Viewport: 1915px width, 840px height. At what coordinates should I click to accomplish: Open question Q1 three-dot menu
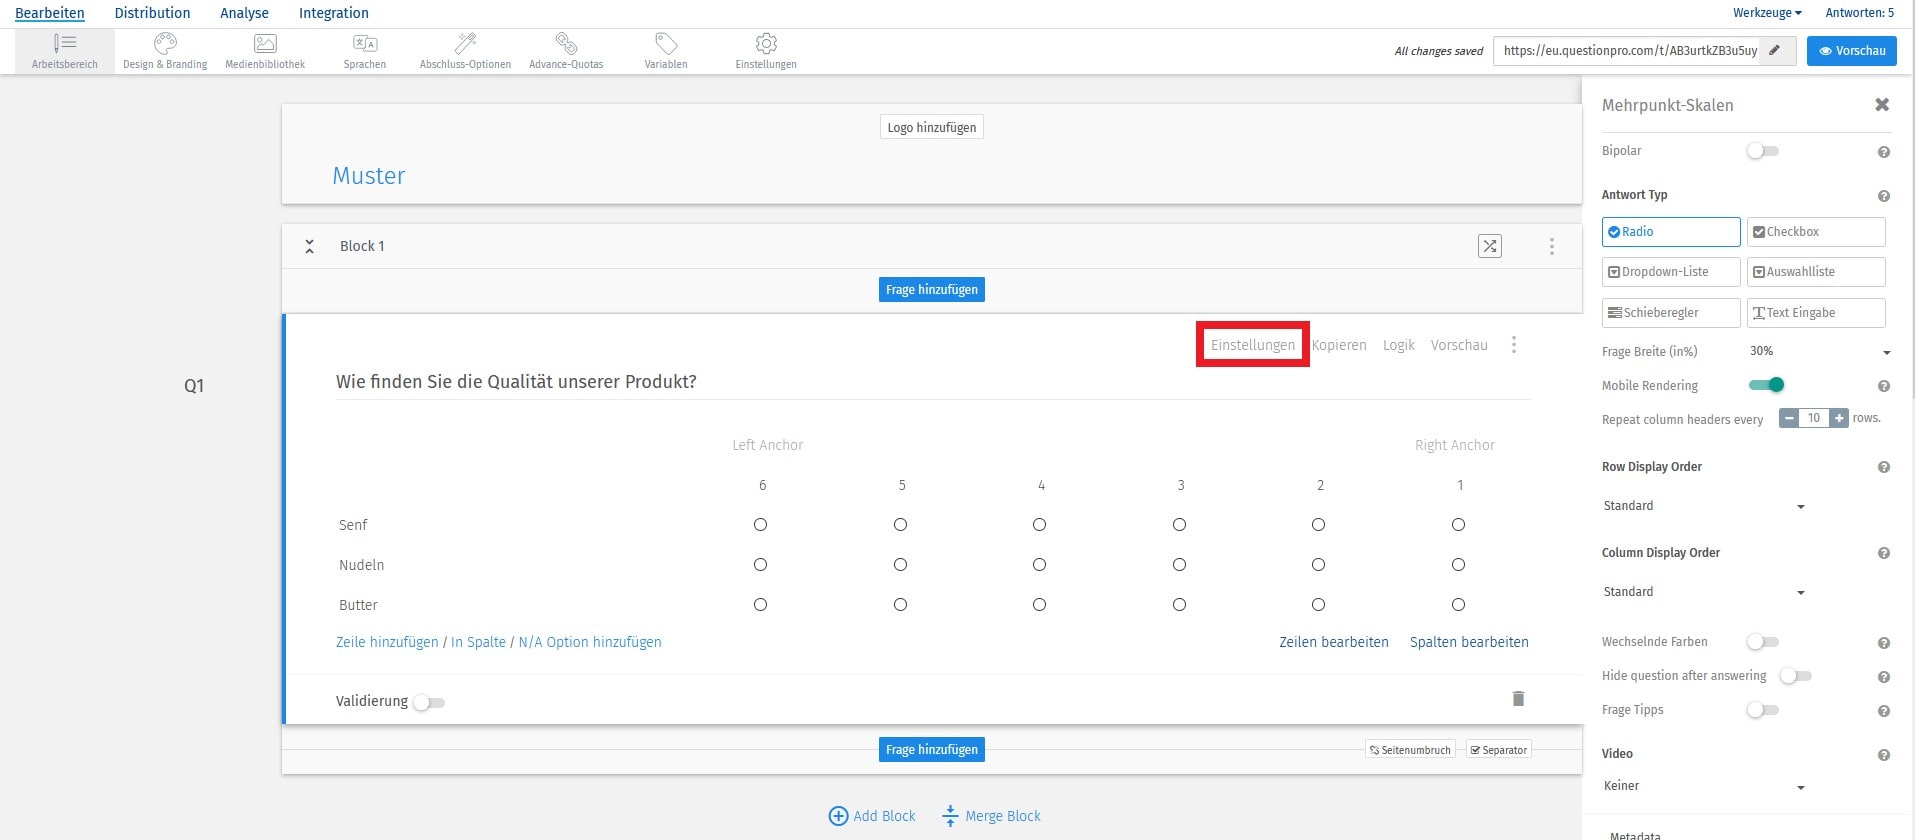pyautogui.click(x=1514, y=345)
